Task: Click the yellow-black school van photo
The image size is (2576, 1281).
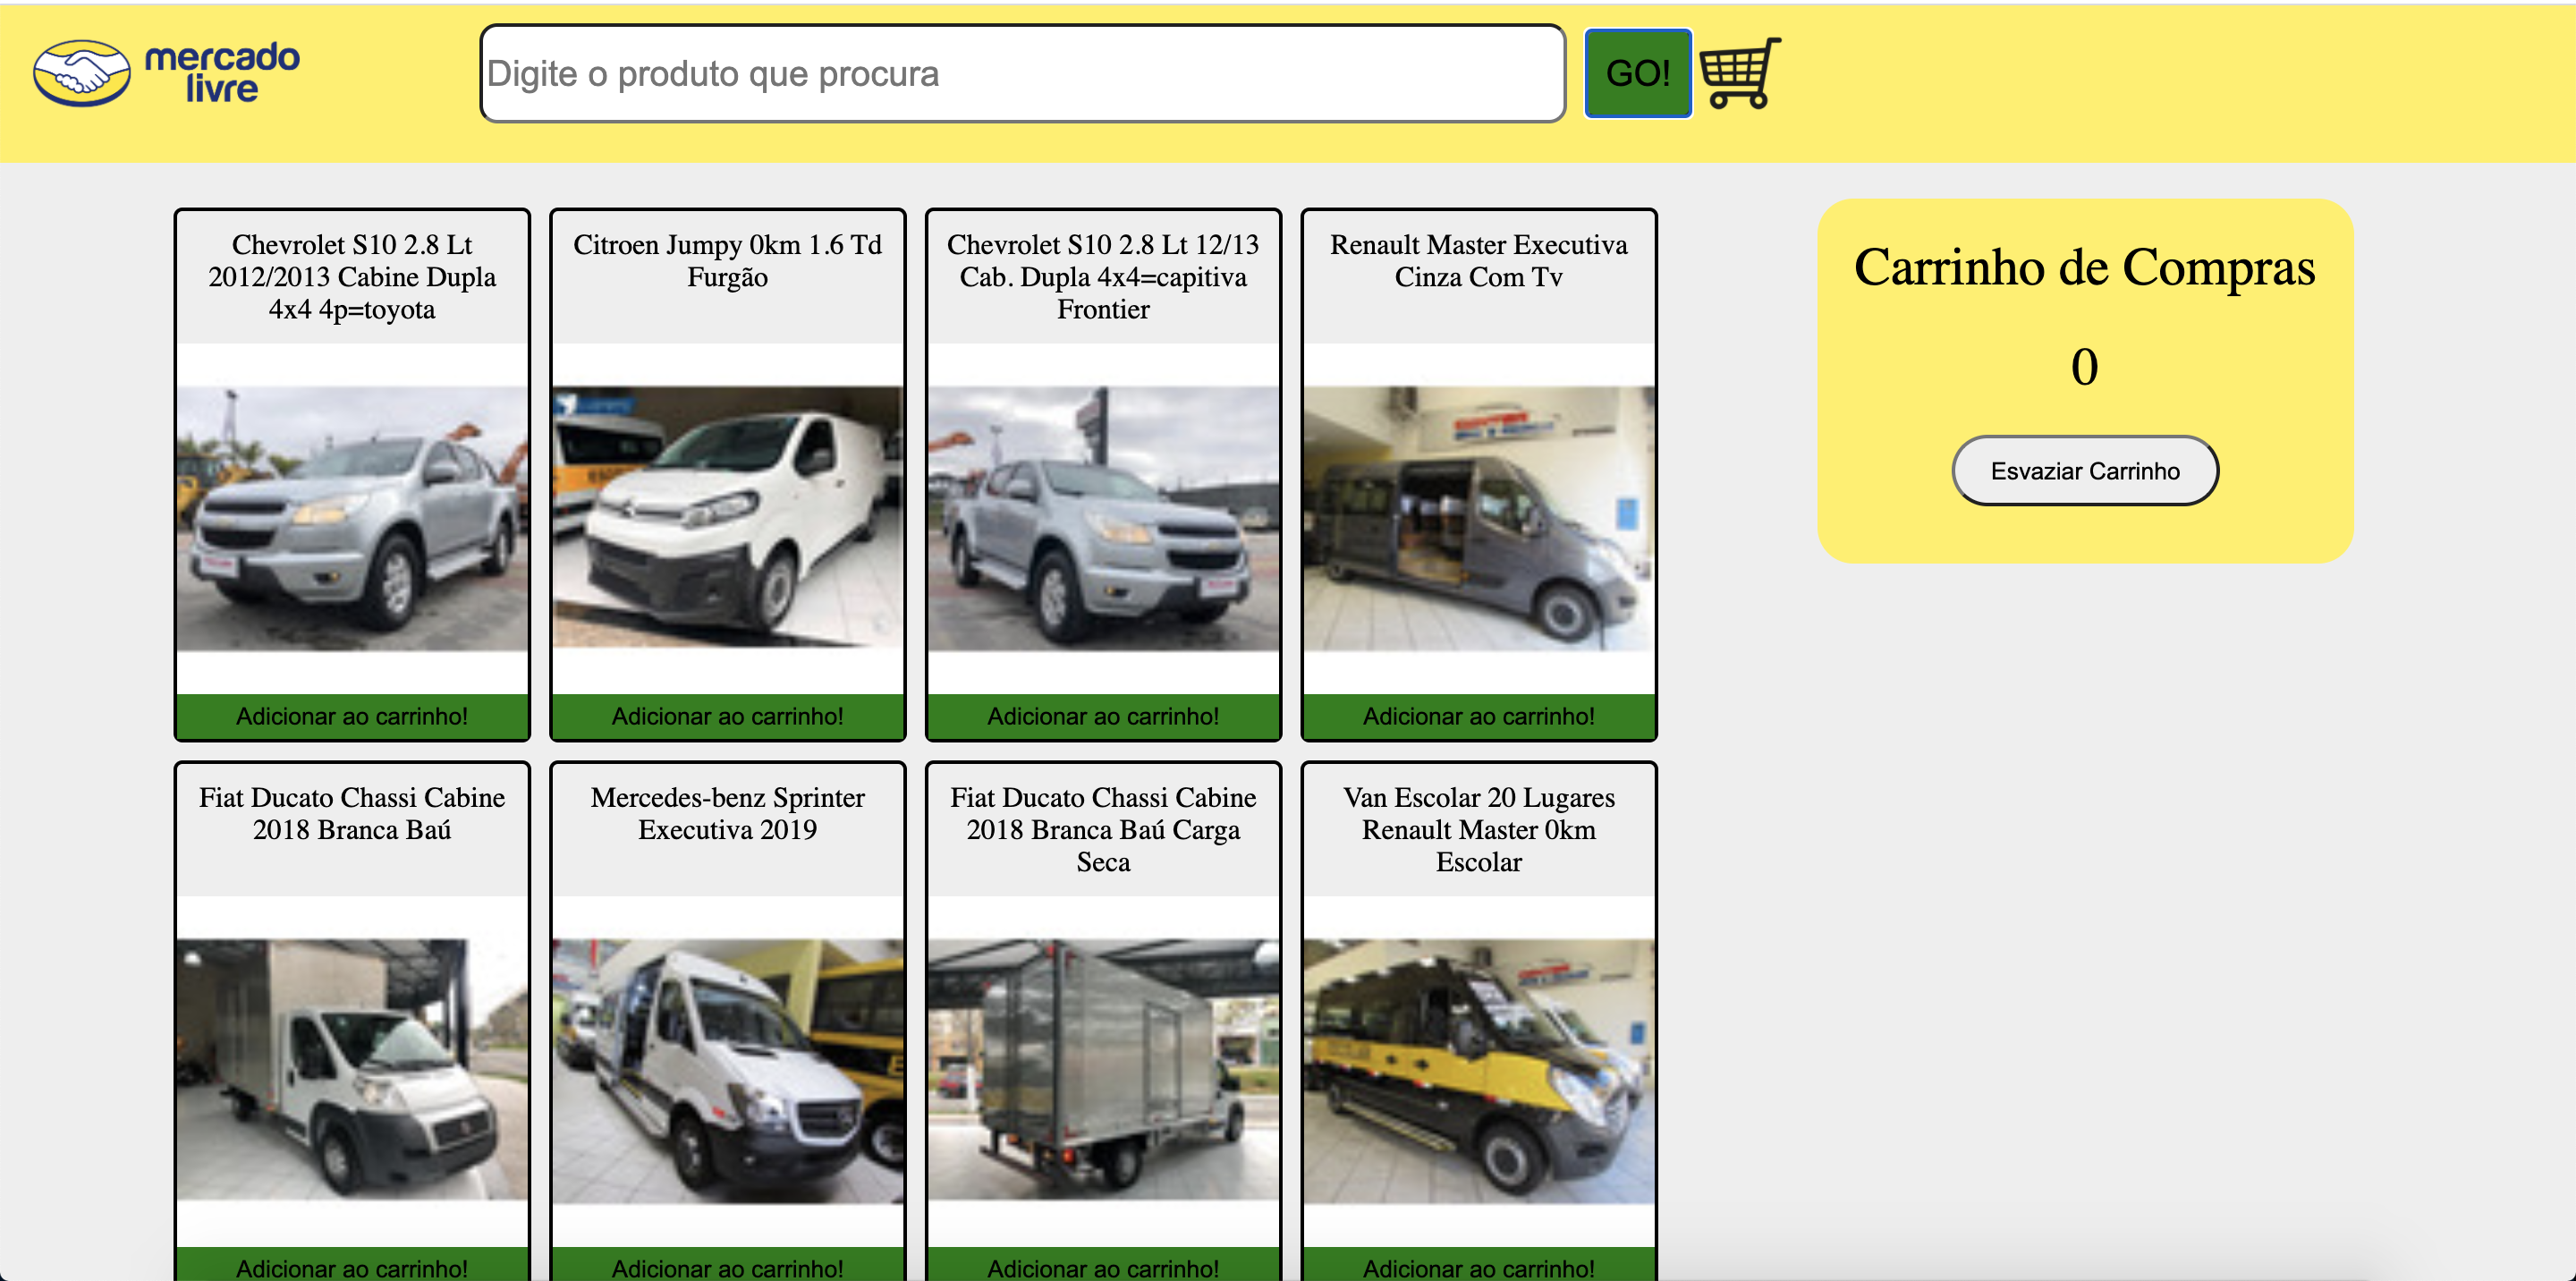Action: pos(1478,1070)
